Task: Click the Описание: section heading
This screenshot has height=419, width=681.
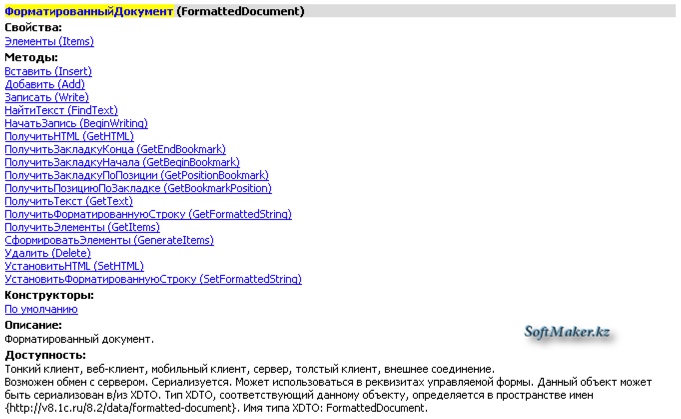Action: click(33, 325)
